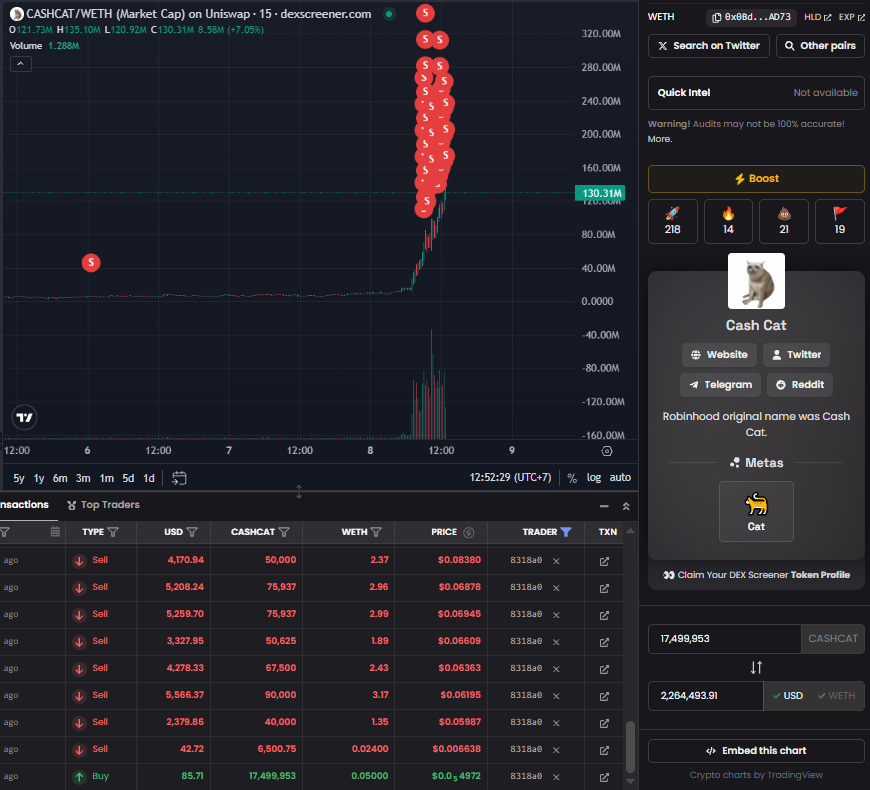Vote with the poop reaction 21
This screenshot has height=790, width=870.
point(784,221)
